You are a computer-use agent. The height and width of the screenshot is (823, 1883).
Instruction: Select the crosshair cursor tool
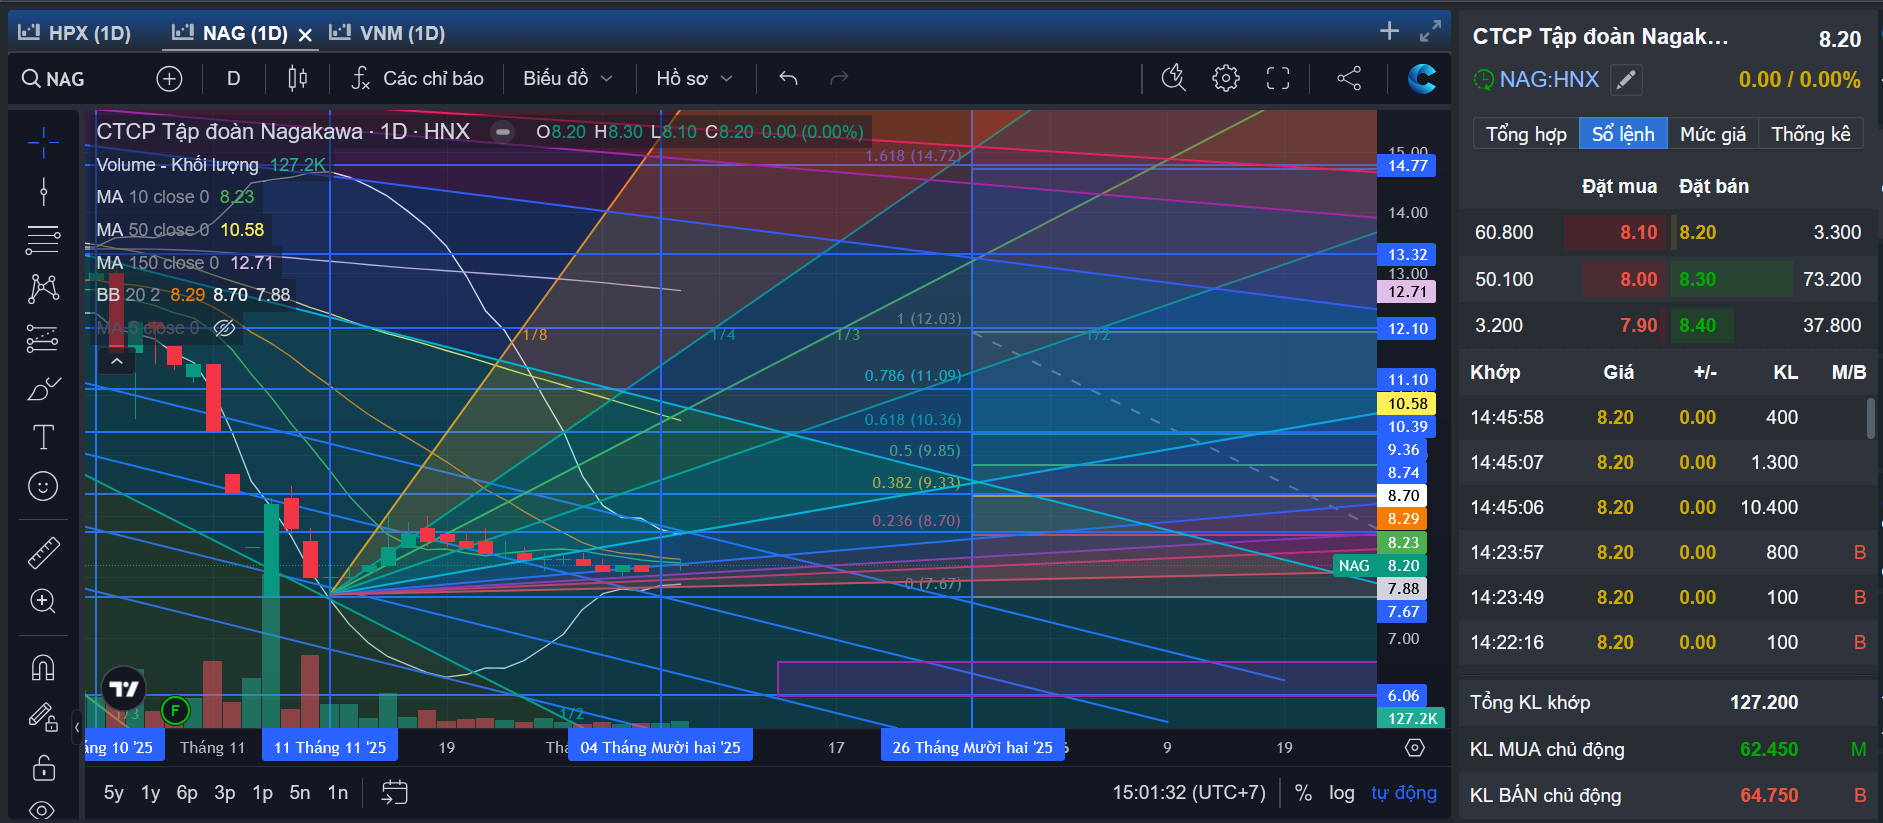point(43,143)
